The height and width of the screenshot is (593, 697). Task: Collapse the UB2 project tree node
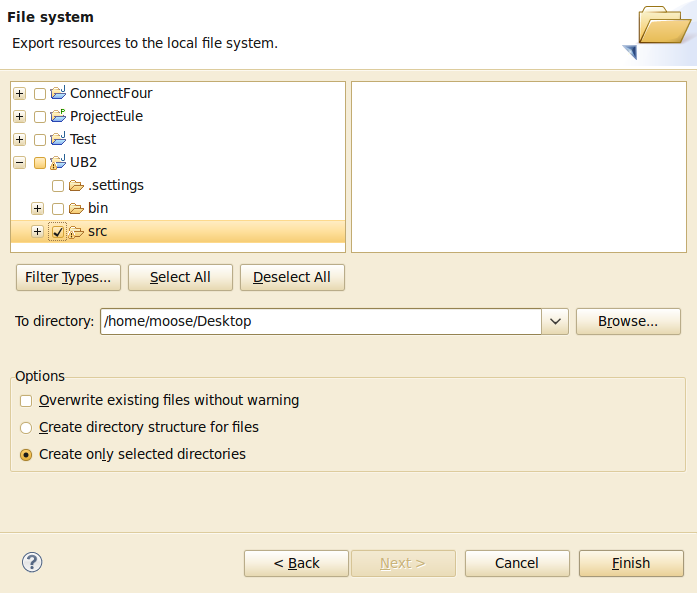click(20, 162)
